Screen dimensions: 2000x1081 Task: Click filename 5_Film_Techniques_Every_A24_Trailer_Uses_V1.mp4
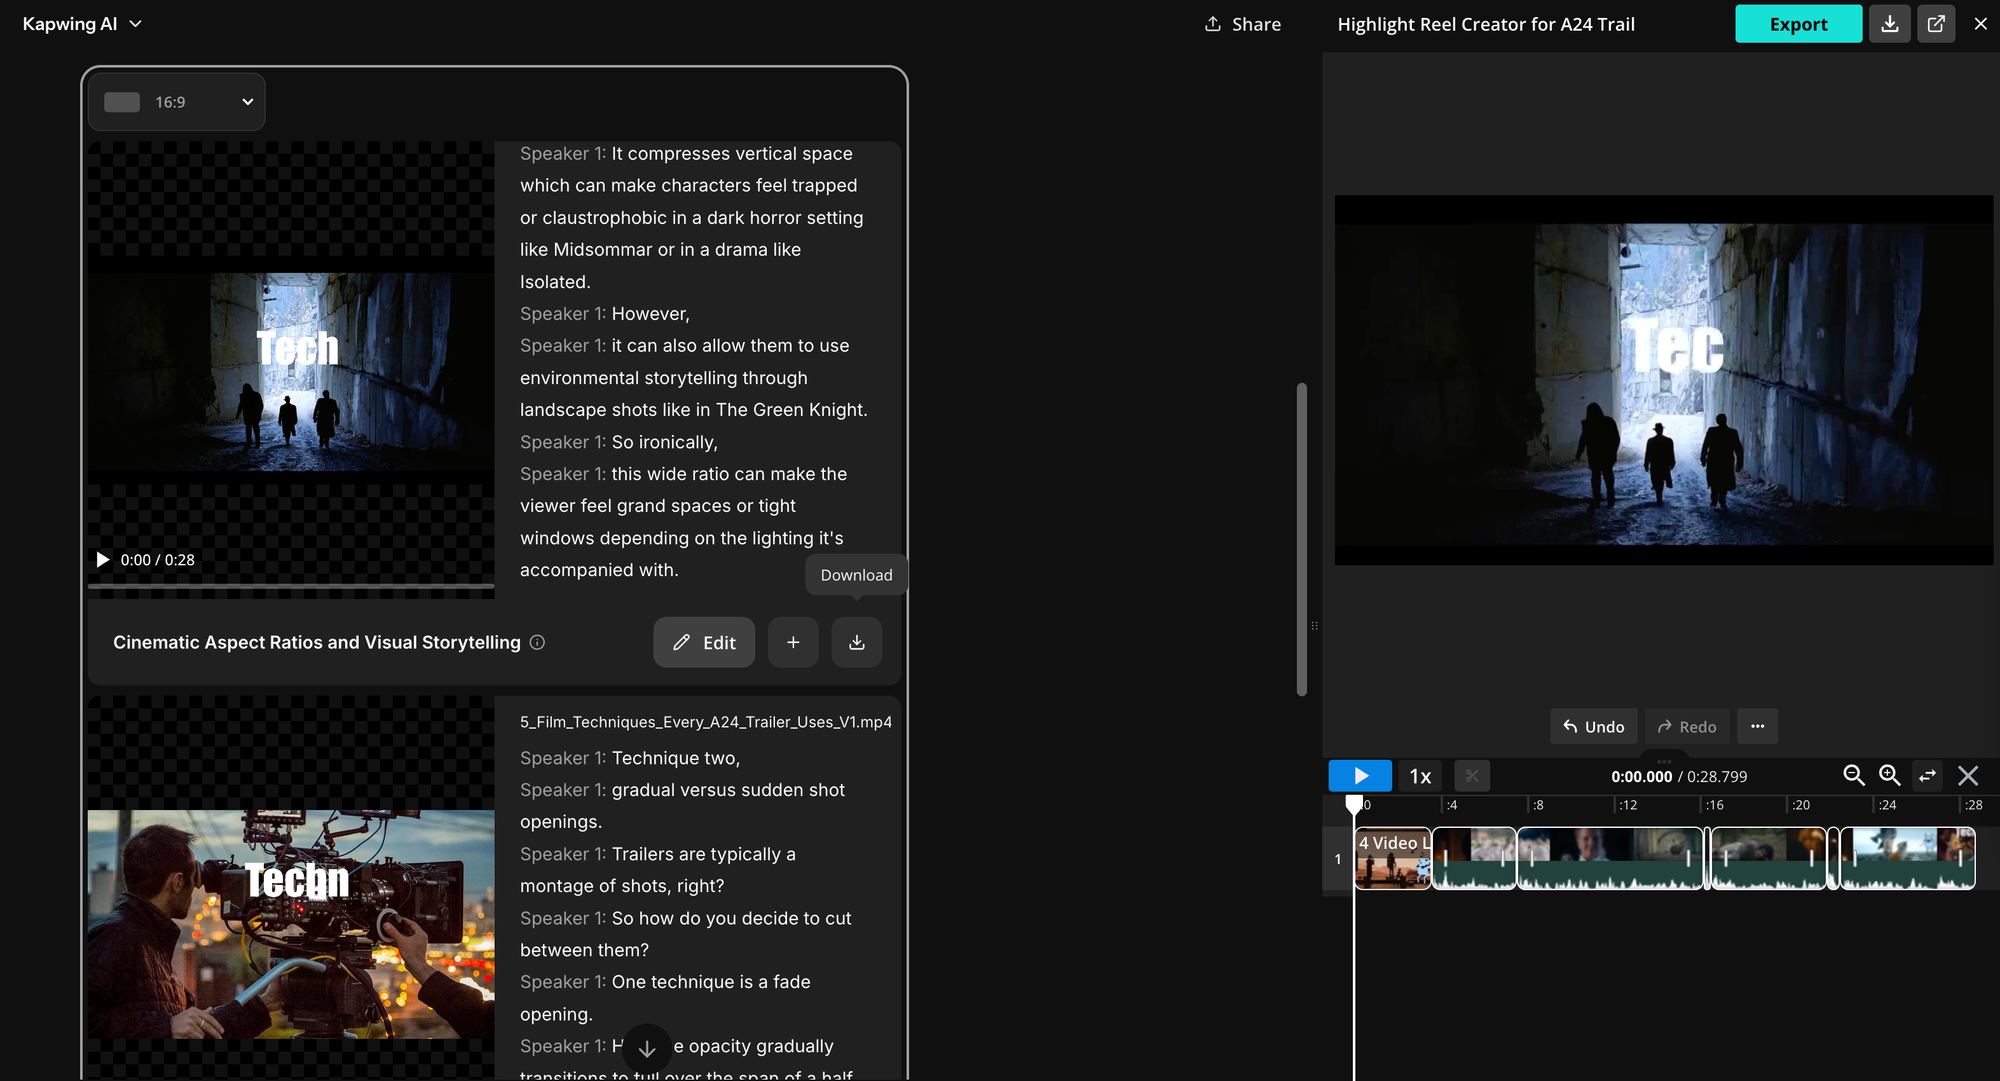706,722
